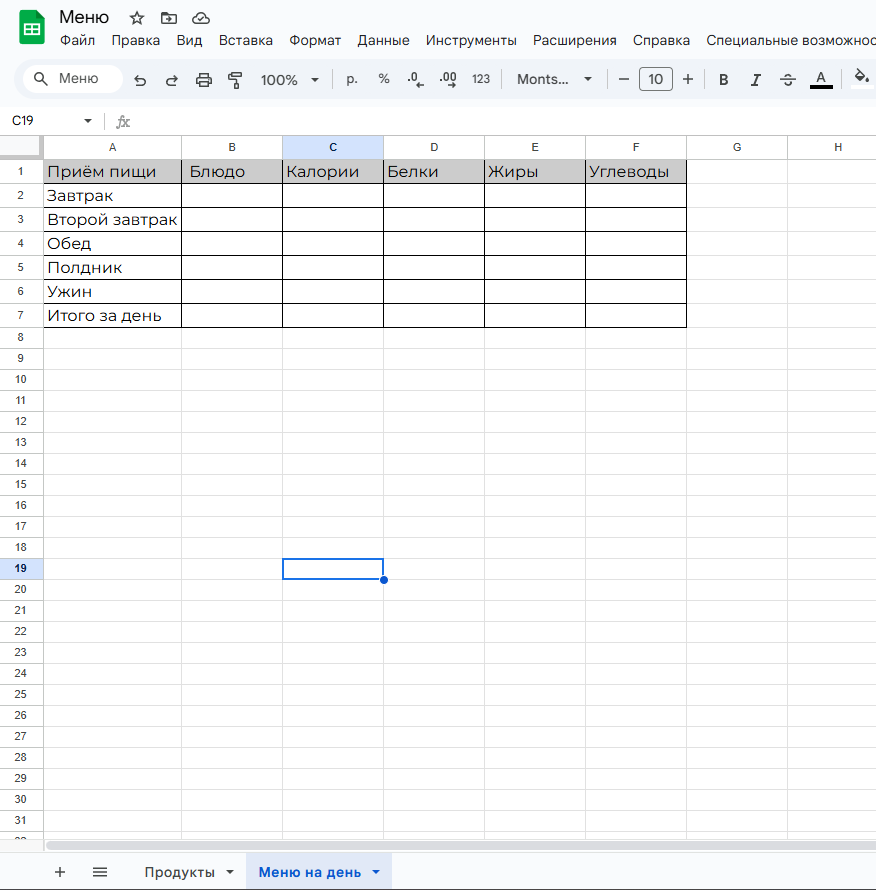This screenshot has width=876, height=890.
Task: Format as percent
Action: point(384,79)
